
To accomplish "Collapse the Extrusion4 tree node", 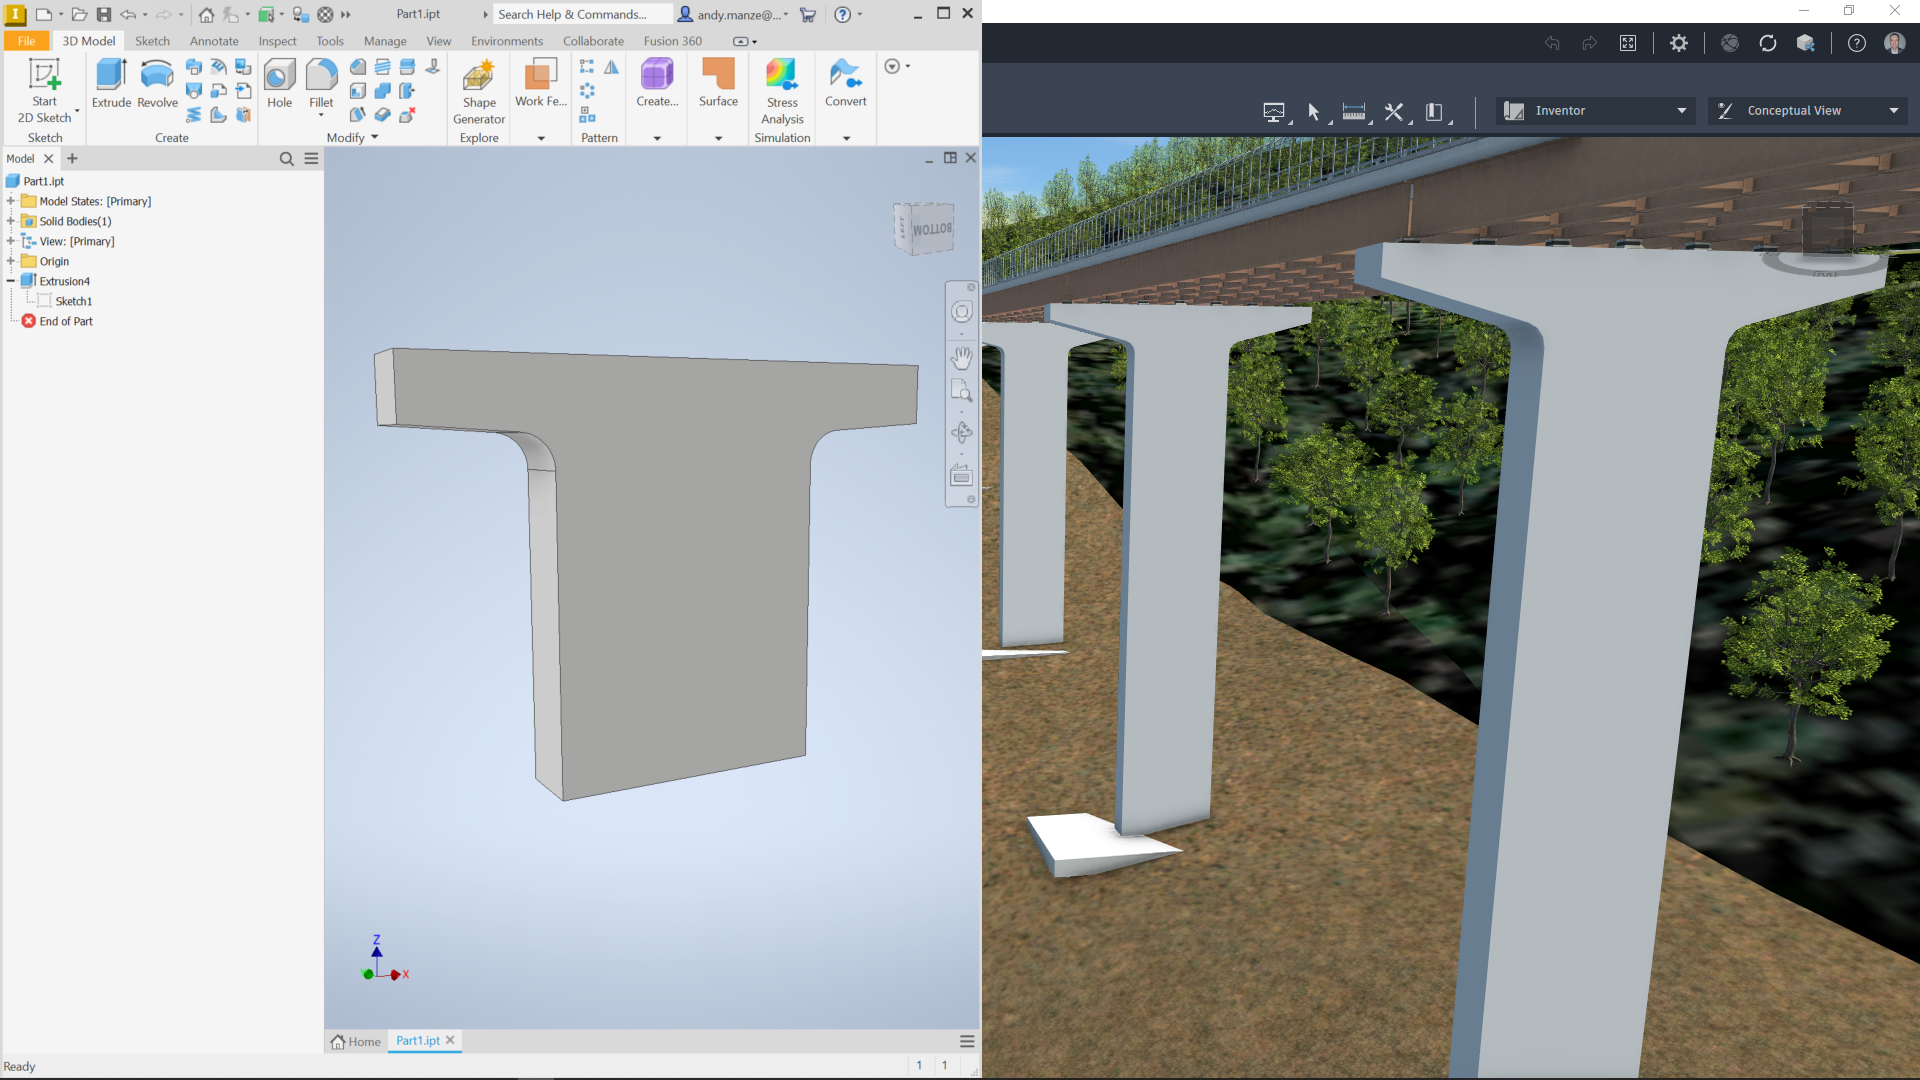I will [11, 281].
